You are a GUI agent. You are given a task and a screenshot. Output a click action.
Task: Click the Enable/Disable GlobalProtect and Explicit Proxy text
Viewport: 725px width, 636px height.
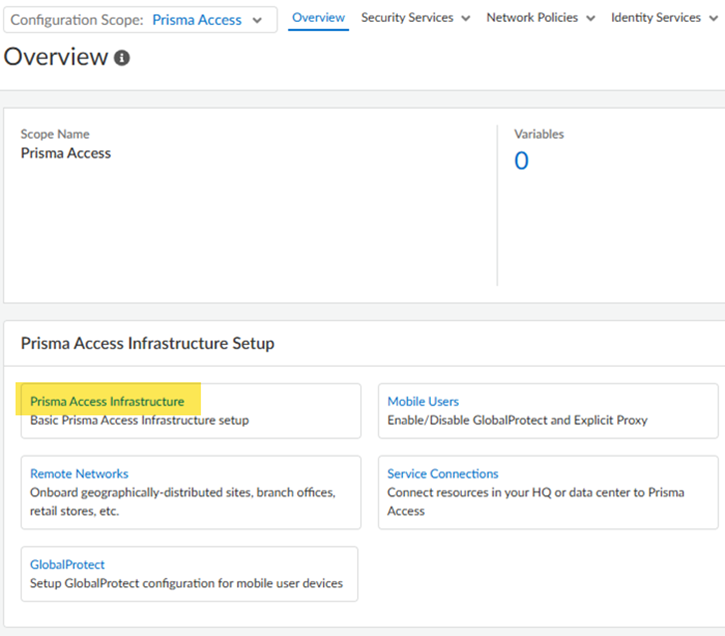point(517,420)
